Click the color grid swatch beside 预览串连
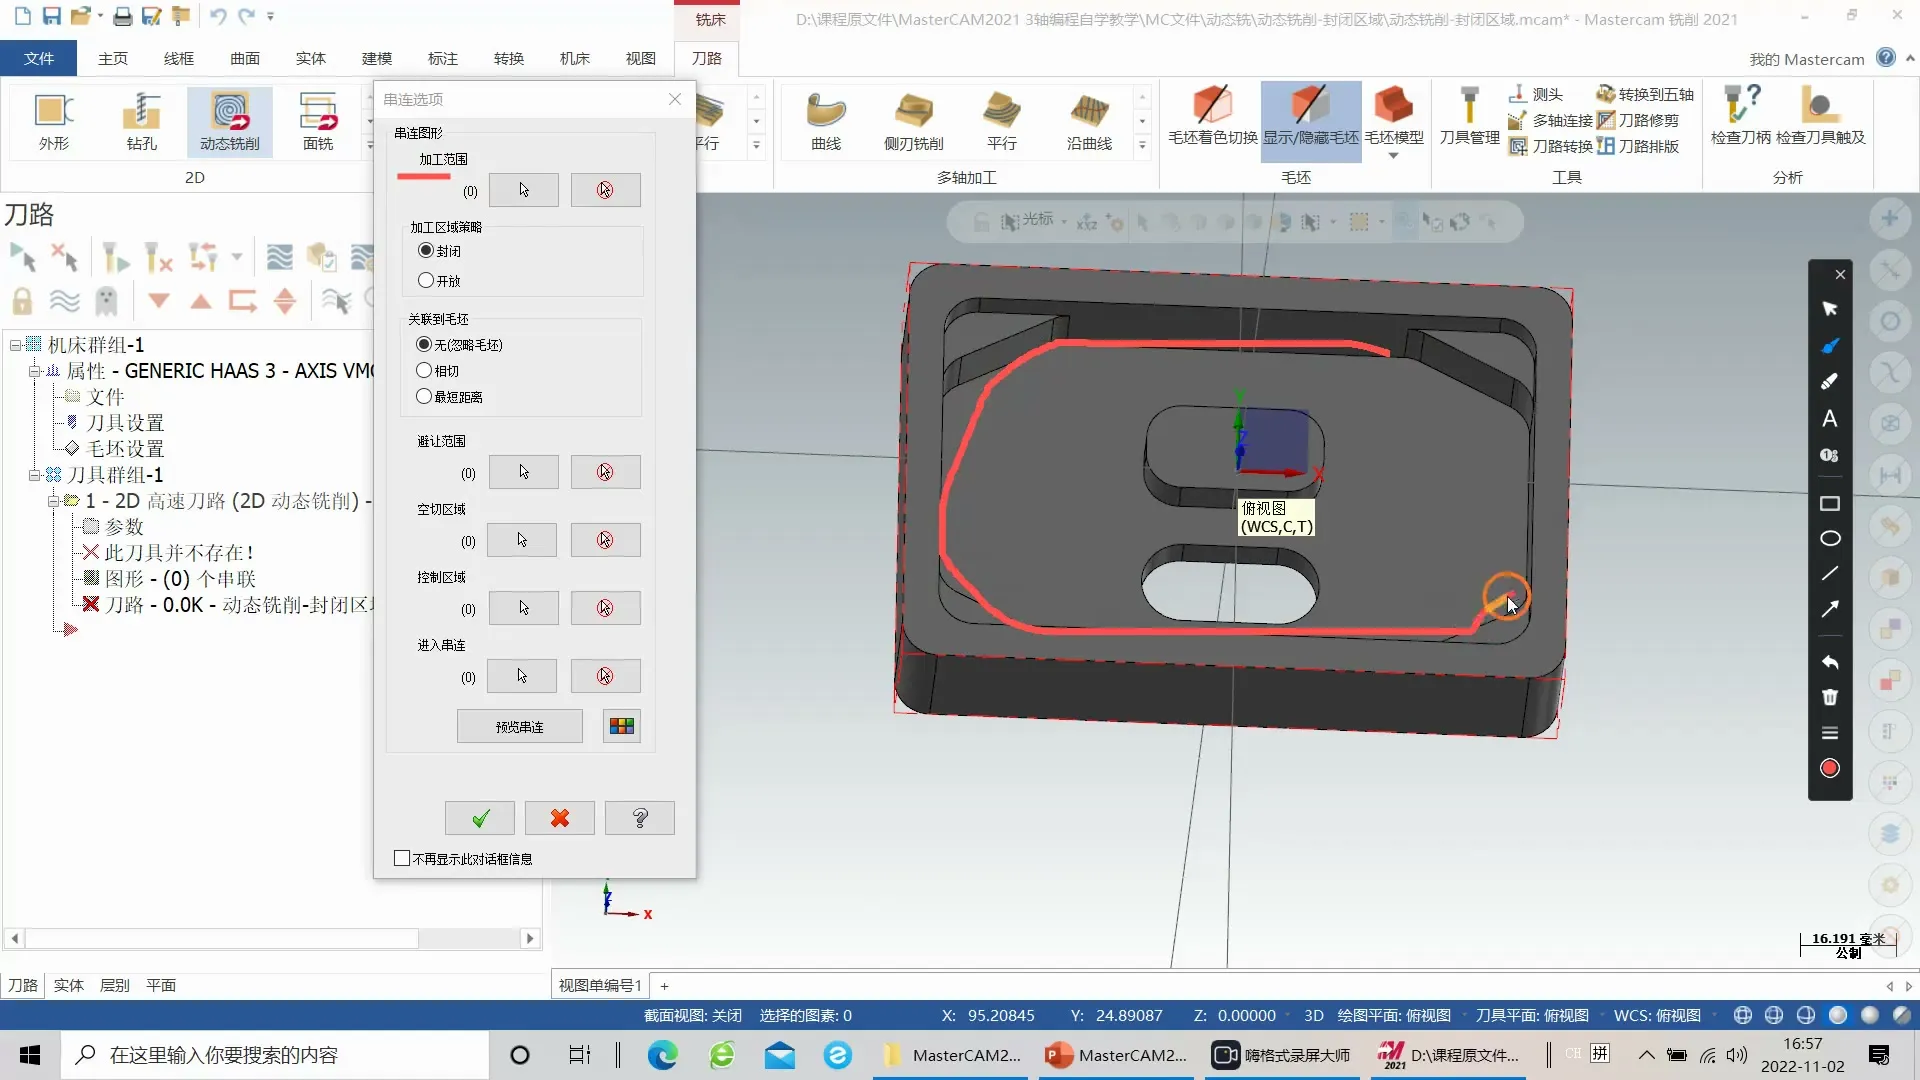This screenshot has height=1080, width=1920. click(621, 727)
